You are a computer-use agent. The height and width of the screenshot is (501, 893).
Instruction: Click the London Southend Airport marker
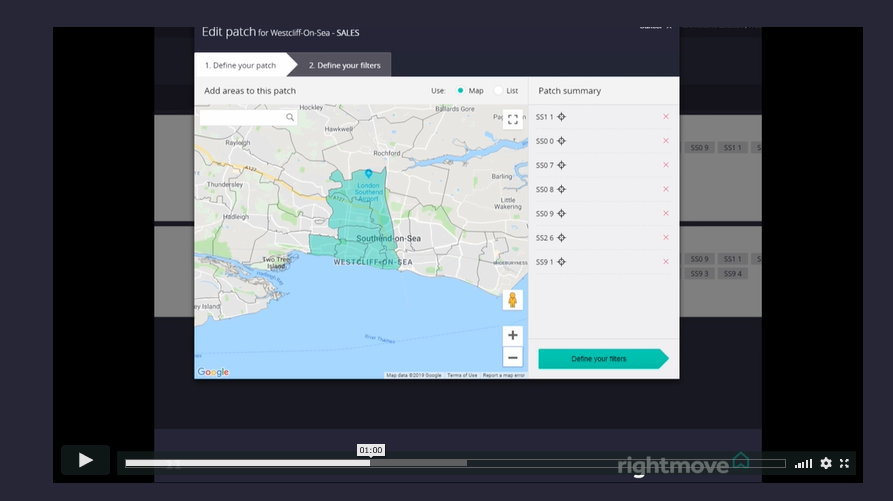point(368,173)
